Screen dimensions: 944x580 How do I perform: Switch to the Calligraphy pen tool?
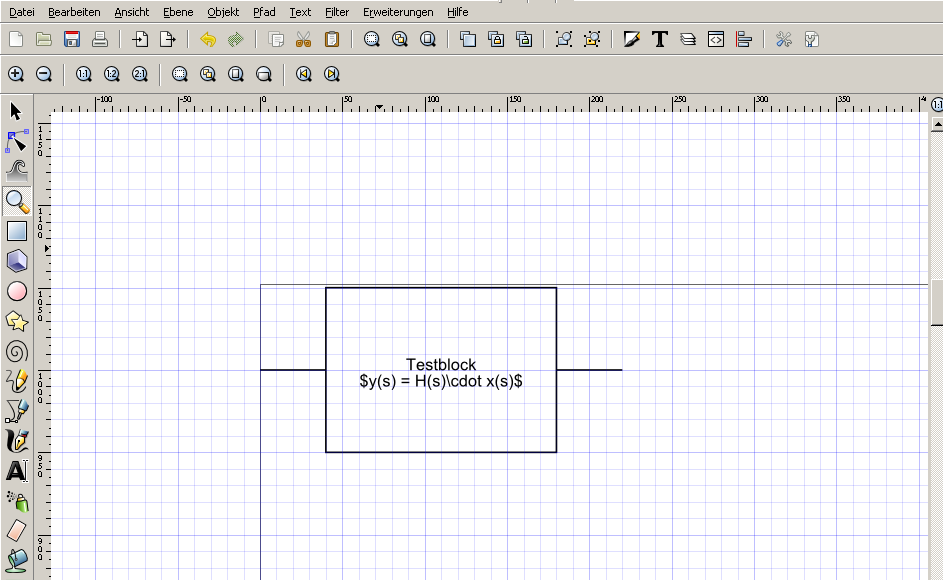click(17, 440)
